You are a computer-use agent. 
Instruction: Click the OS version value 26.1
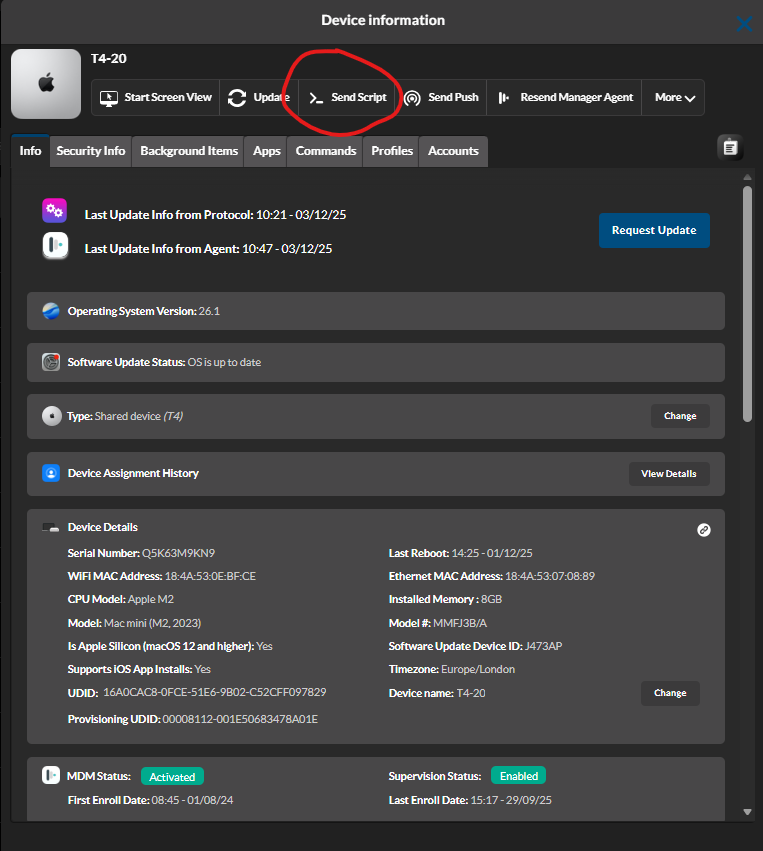tap(209, 311)
